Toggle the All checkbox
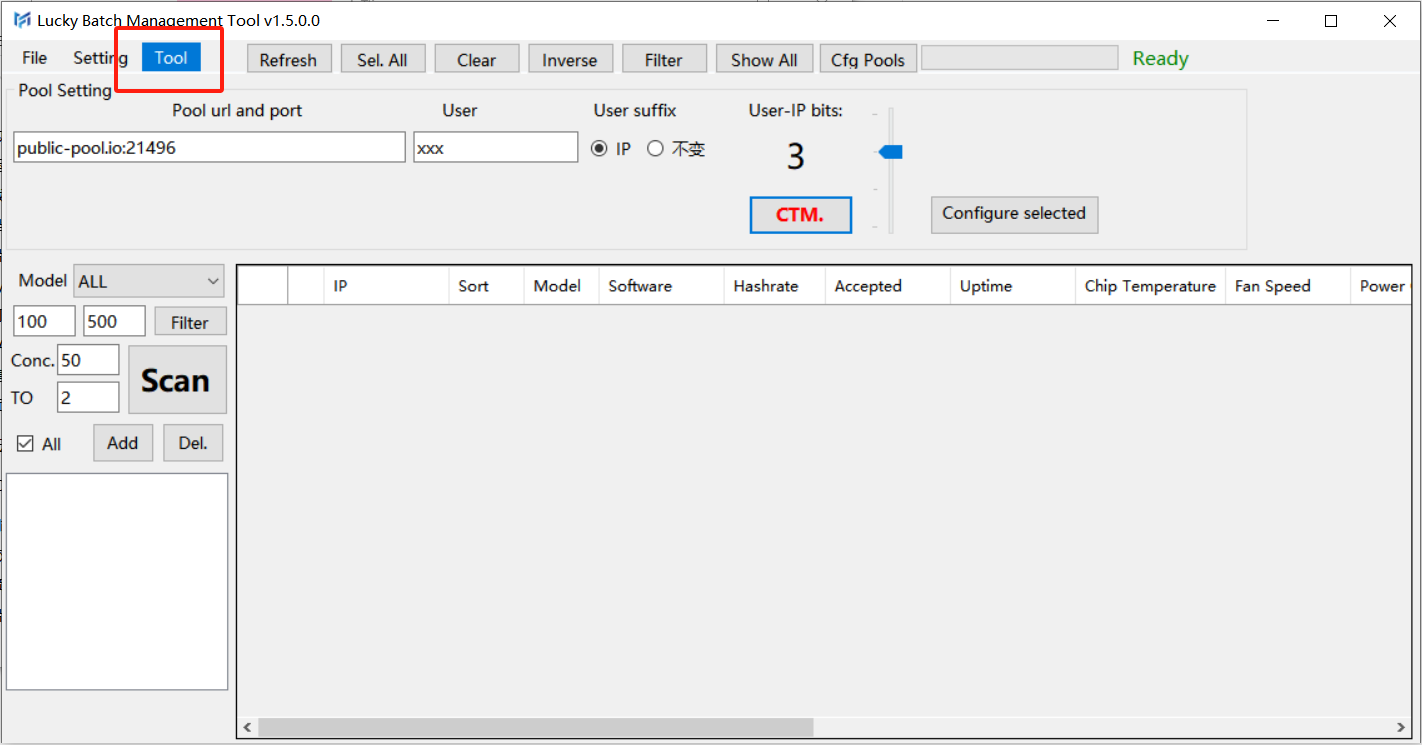Screen dimensions: 1422x745 click(26, 444)
